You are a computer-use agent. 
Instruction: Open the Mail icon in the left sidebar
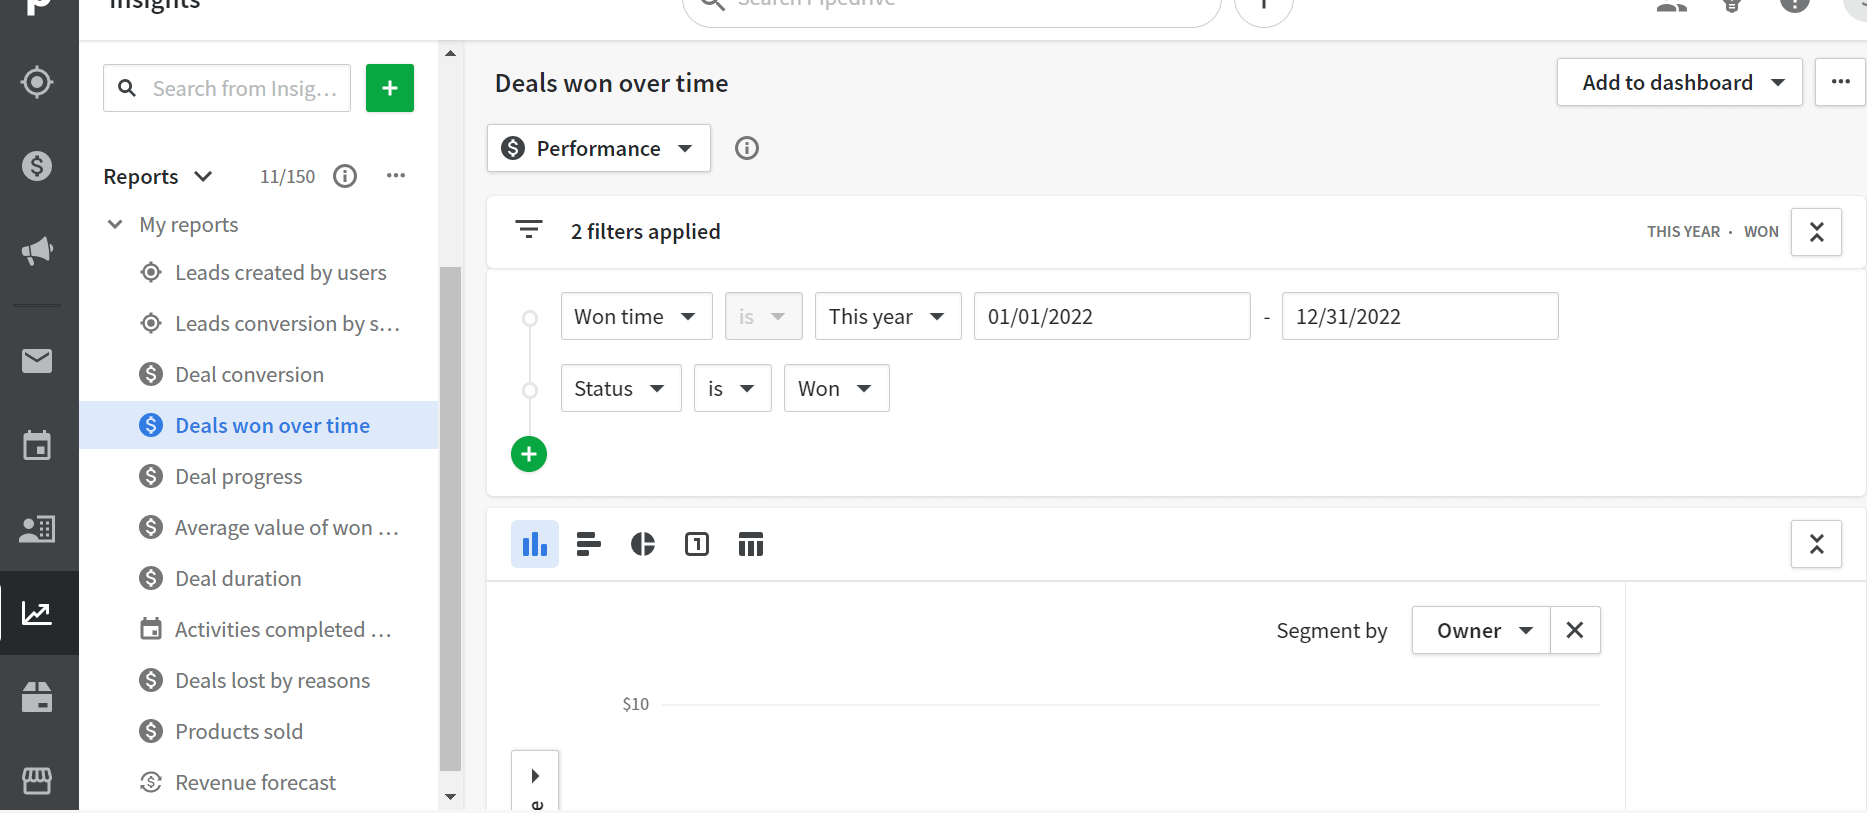[x=38, y=361]
